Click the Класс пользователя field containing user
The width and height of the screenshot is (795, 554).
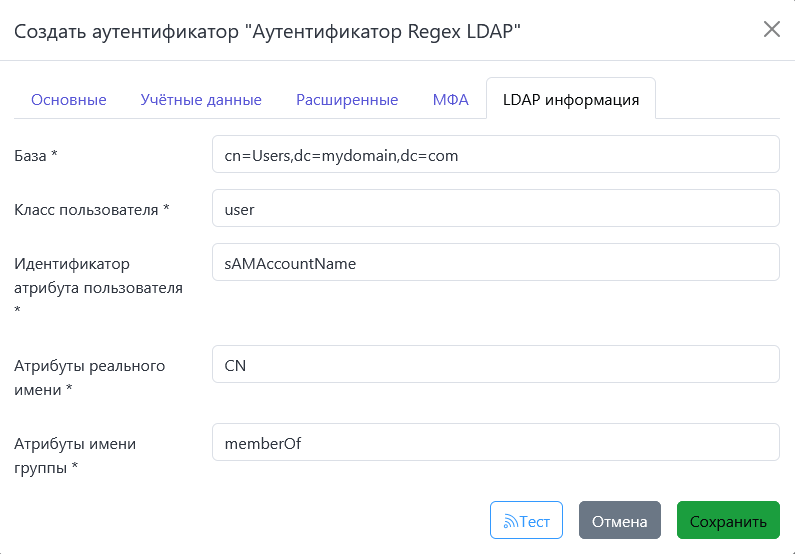495,209
